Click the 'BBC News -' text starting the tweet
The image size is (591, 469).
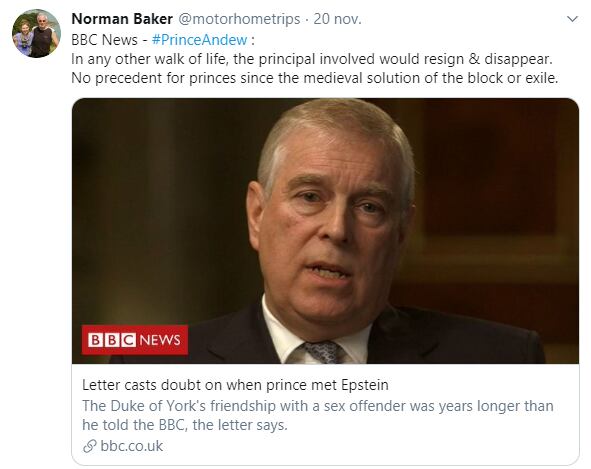click(109, 40)
